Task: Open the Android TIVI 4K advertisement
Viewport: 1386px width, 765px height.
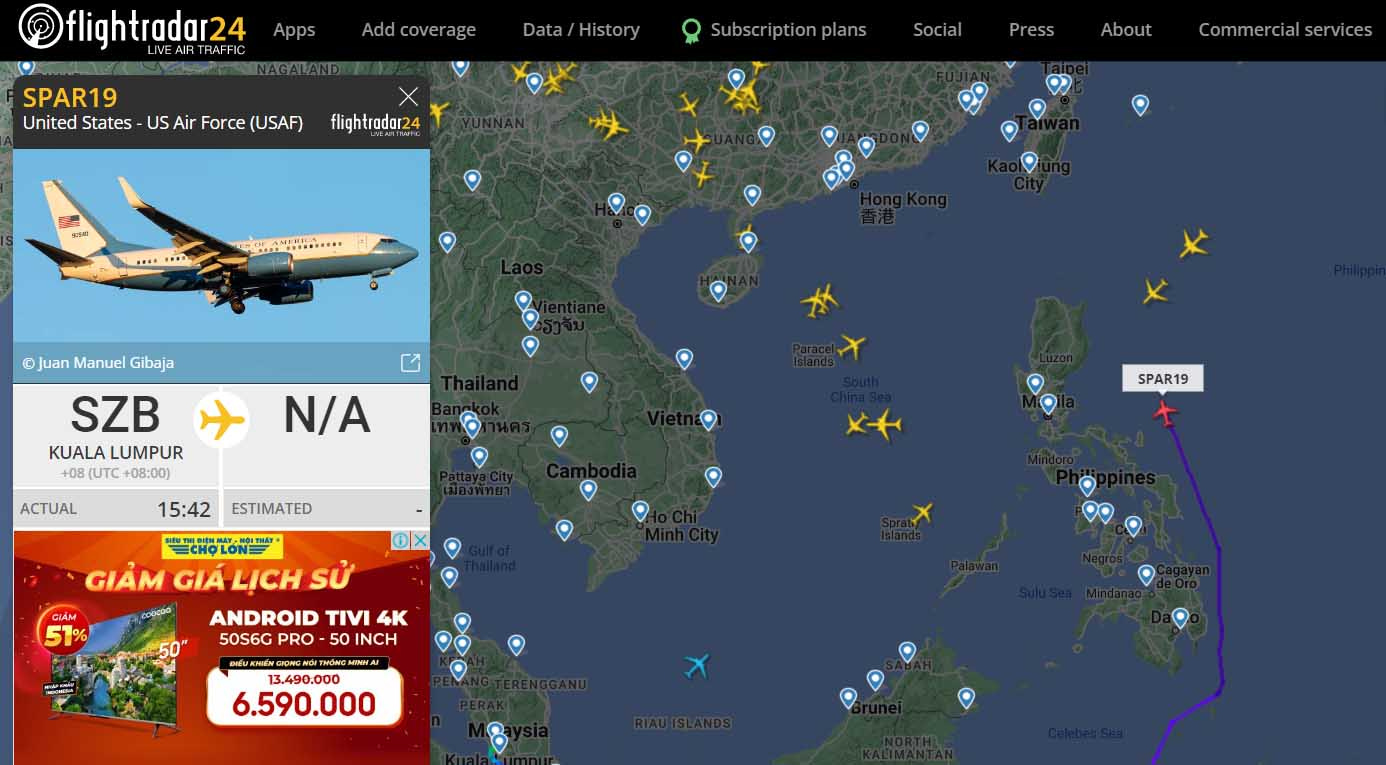Action: point(221,648)
